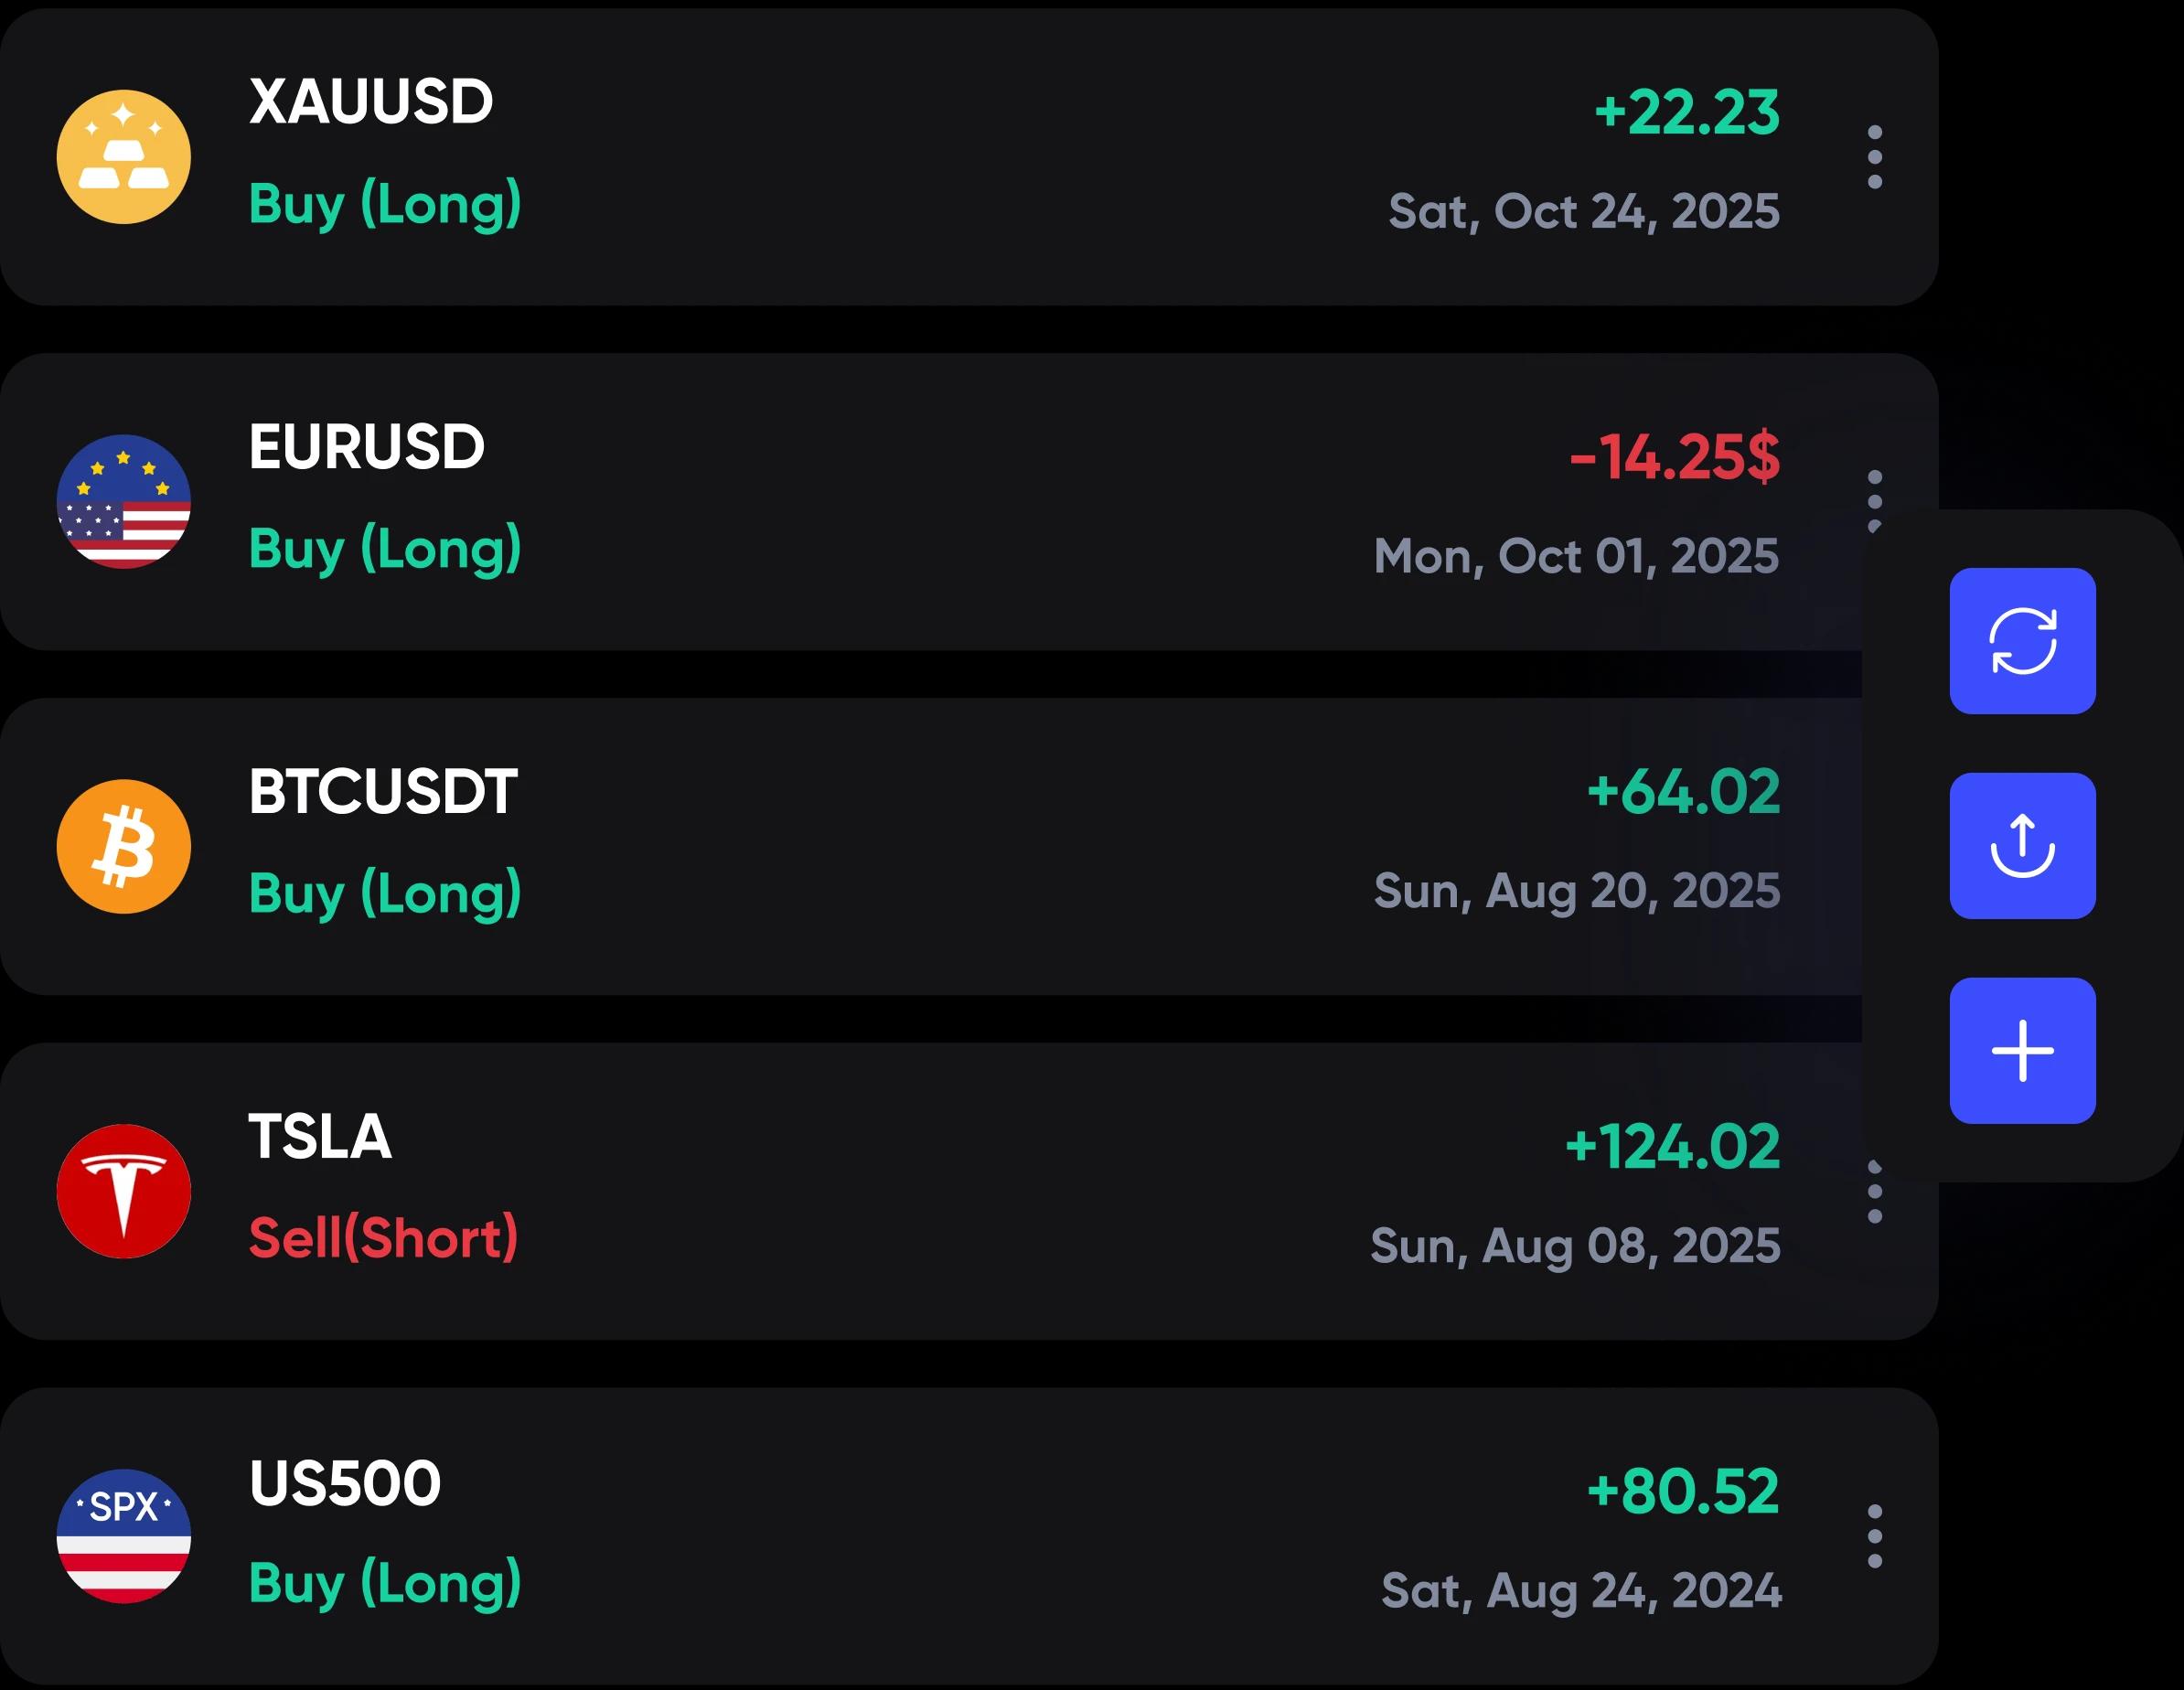Click the Tesla logo icon
Screen dimensions: 2184x1690
[123, 1191]
